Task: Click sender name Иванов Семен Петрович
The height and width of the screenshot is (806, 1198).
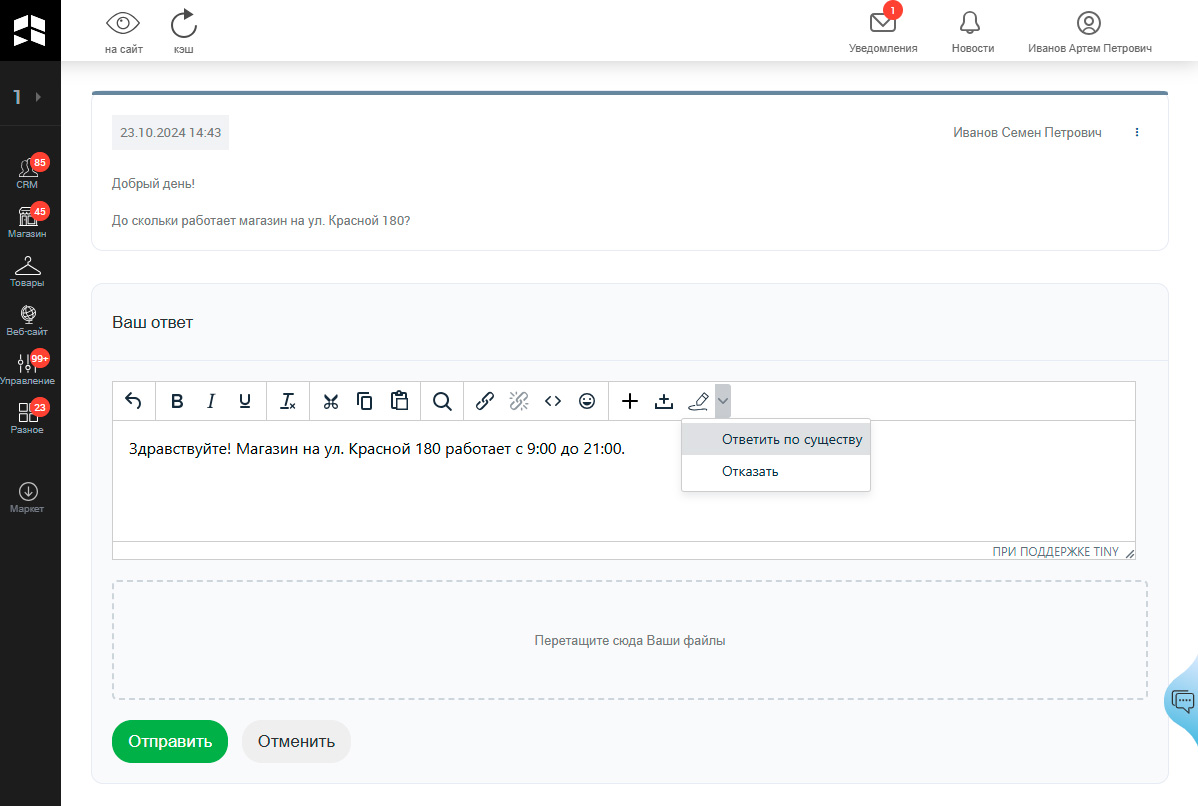Action: point(1027,132)
